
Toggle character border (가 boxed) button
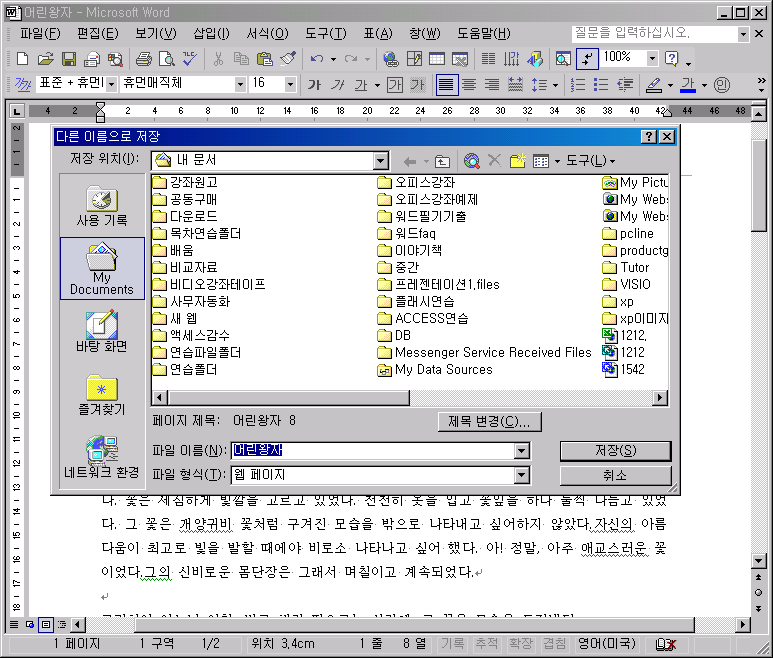point(394,85)
